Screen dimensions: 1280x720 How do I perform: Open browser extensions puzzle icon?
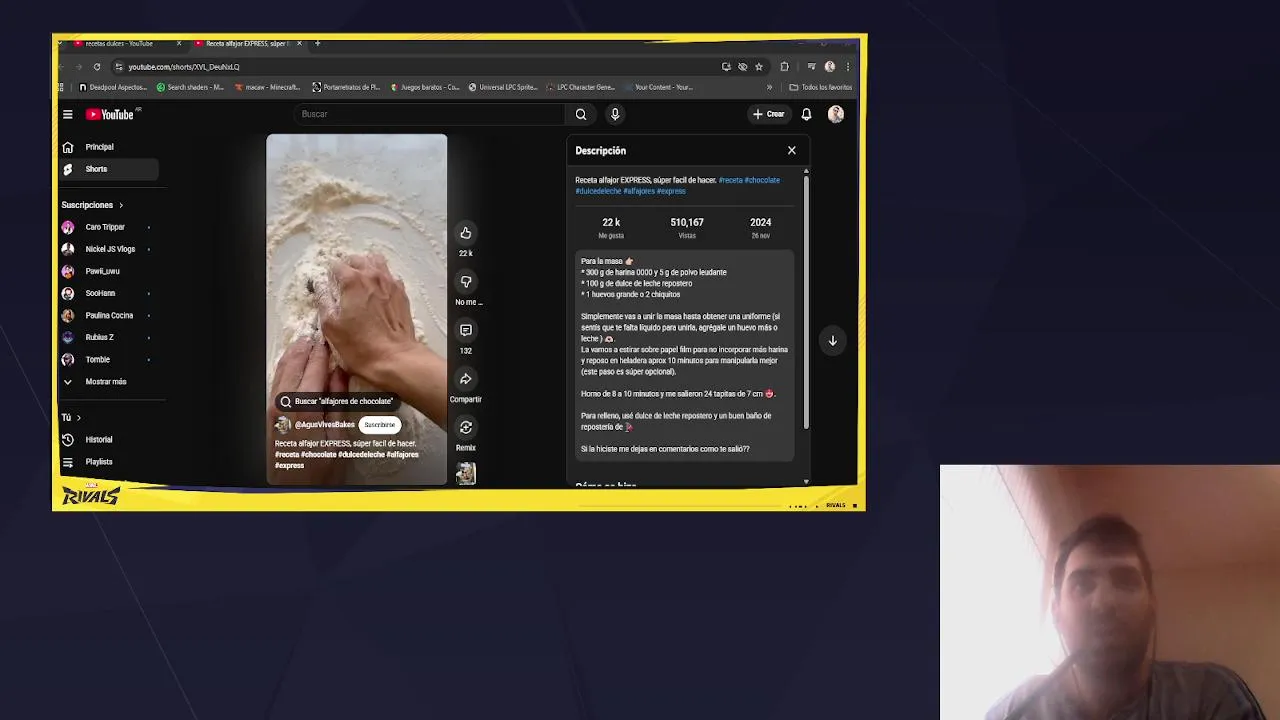[785, 67]
